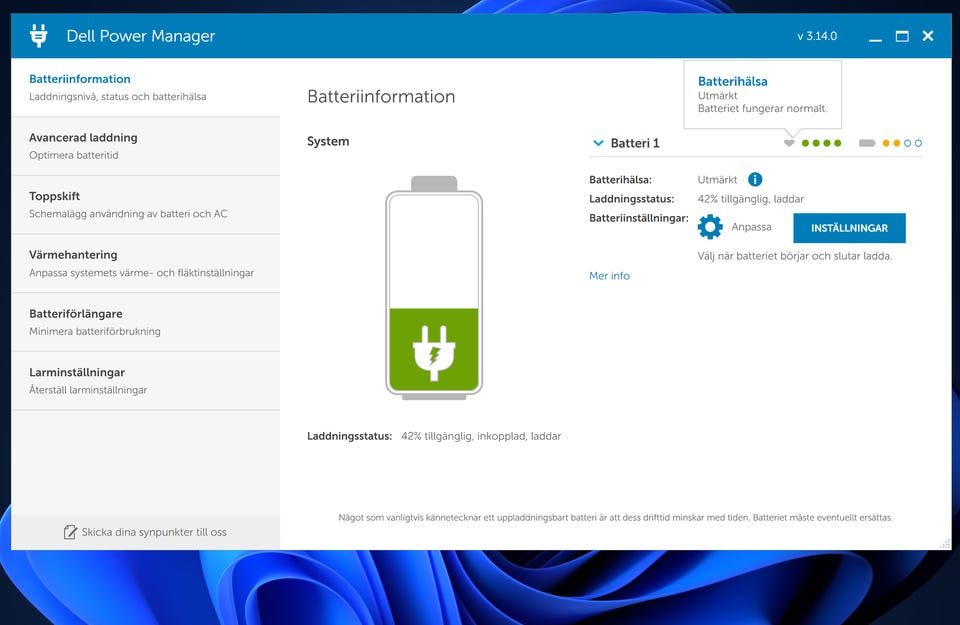960x625 pixels.
Task: Open Larminställningar in the sidebar
Action: pyautogui.click(x=146, y=381)
